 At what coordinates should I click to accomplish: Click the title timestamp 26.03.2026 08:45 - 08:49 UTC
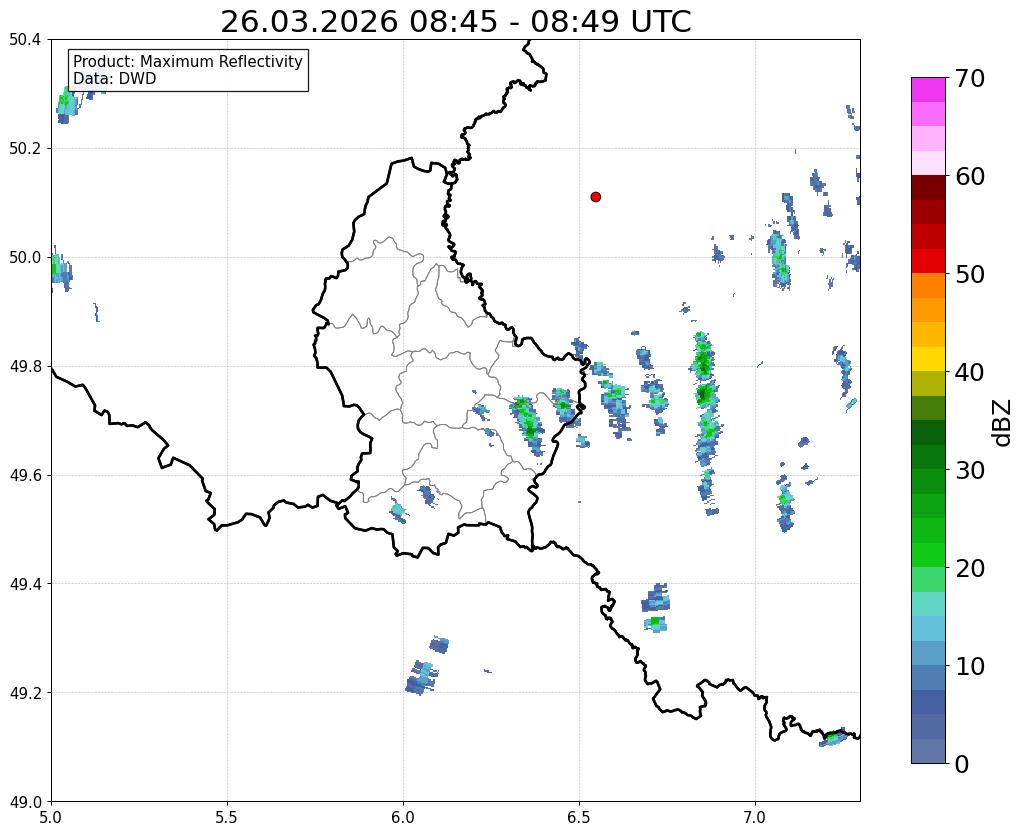click(455, 22)
